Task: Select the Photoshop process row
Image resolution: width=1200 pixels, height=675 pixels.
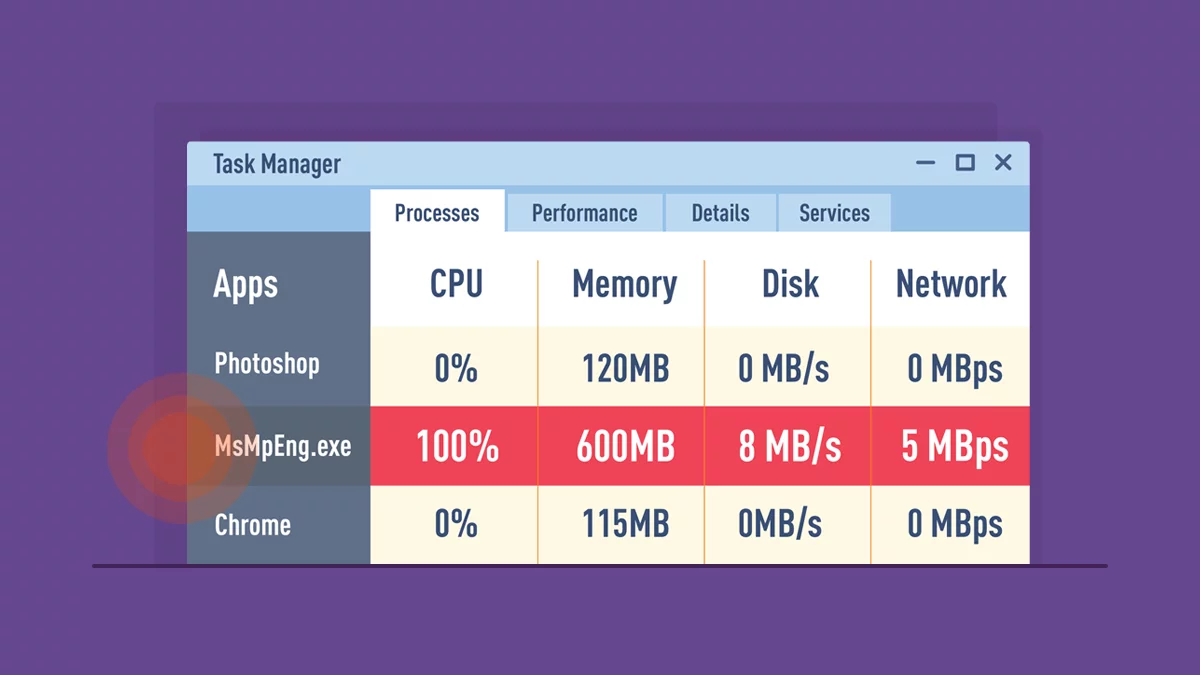Action: [267, 363]
